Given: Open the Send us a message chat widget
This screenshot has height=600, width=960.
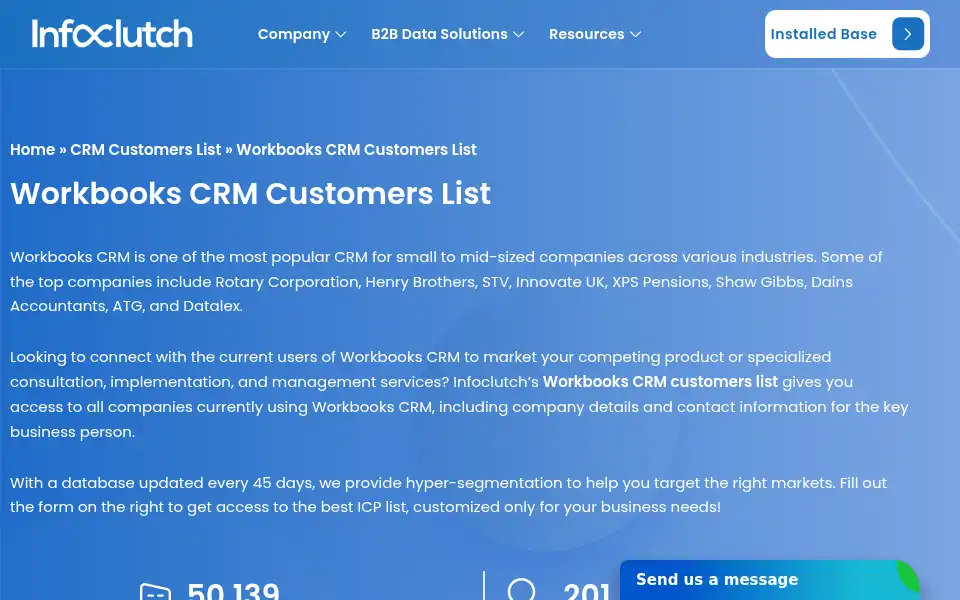Looking at the screenshot, I should [x=770, y=580].
